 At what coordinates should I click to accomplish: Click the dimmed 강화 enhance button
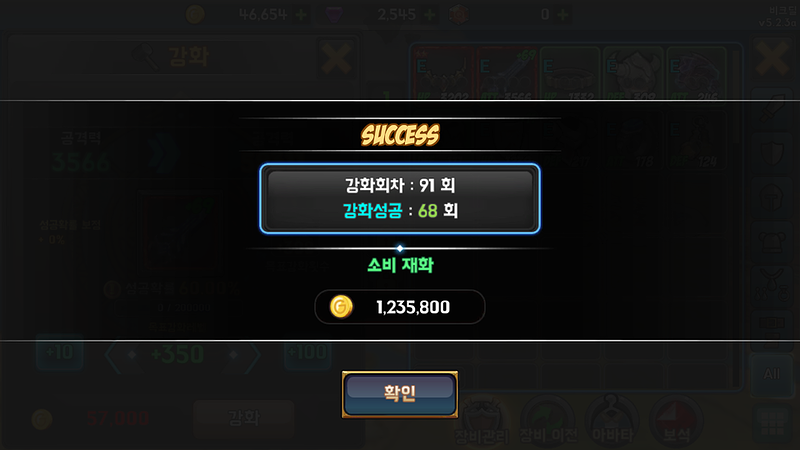point(243,418)
